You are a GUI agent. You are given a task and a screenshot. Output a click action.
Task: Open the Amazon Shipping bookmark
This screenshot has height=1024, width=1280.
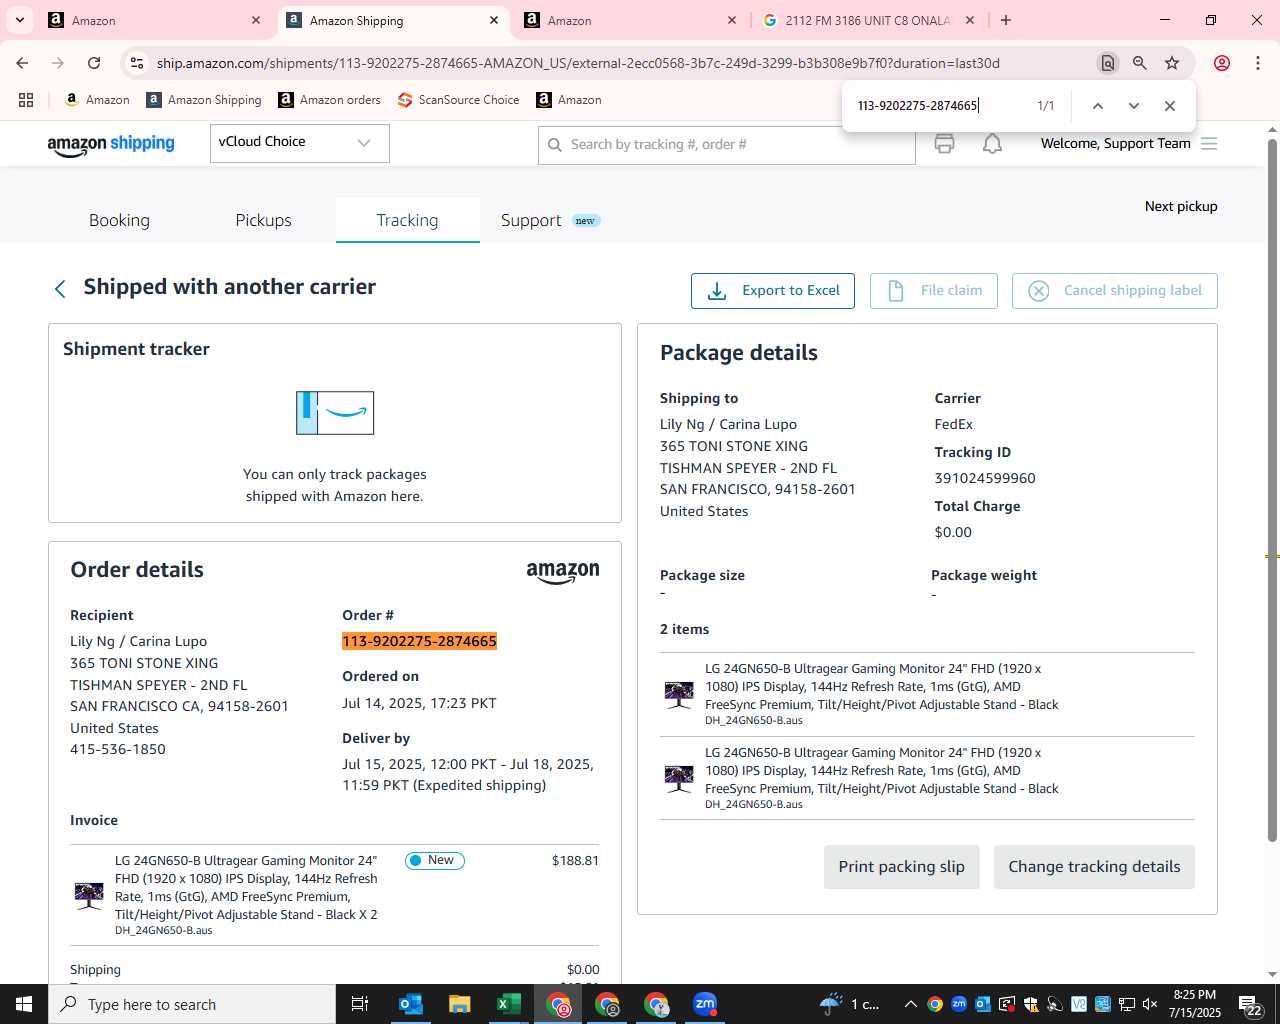204,100
